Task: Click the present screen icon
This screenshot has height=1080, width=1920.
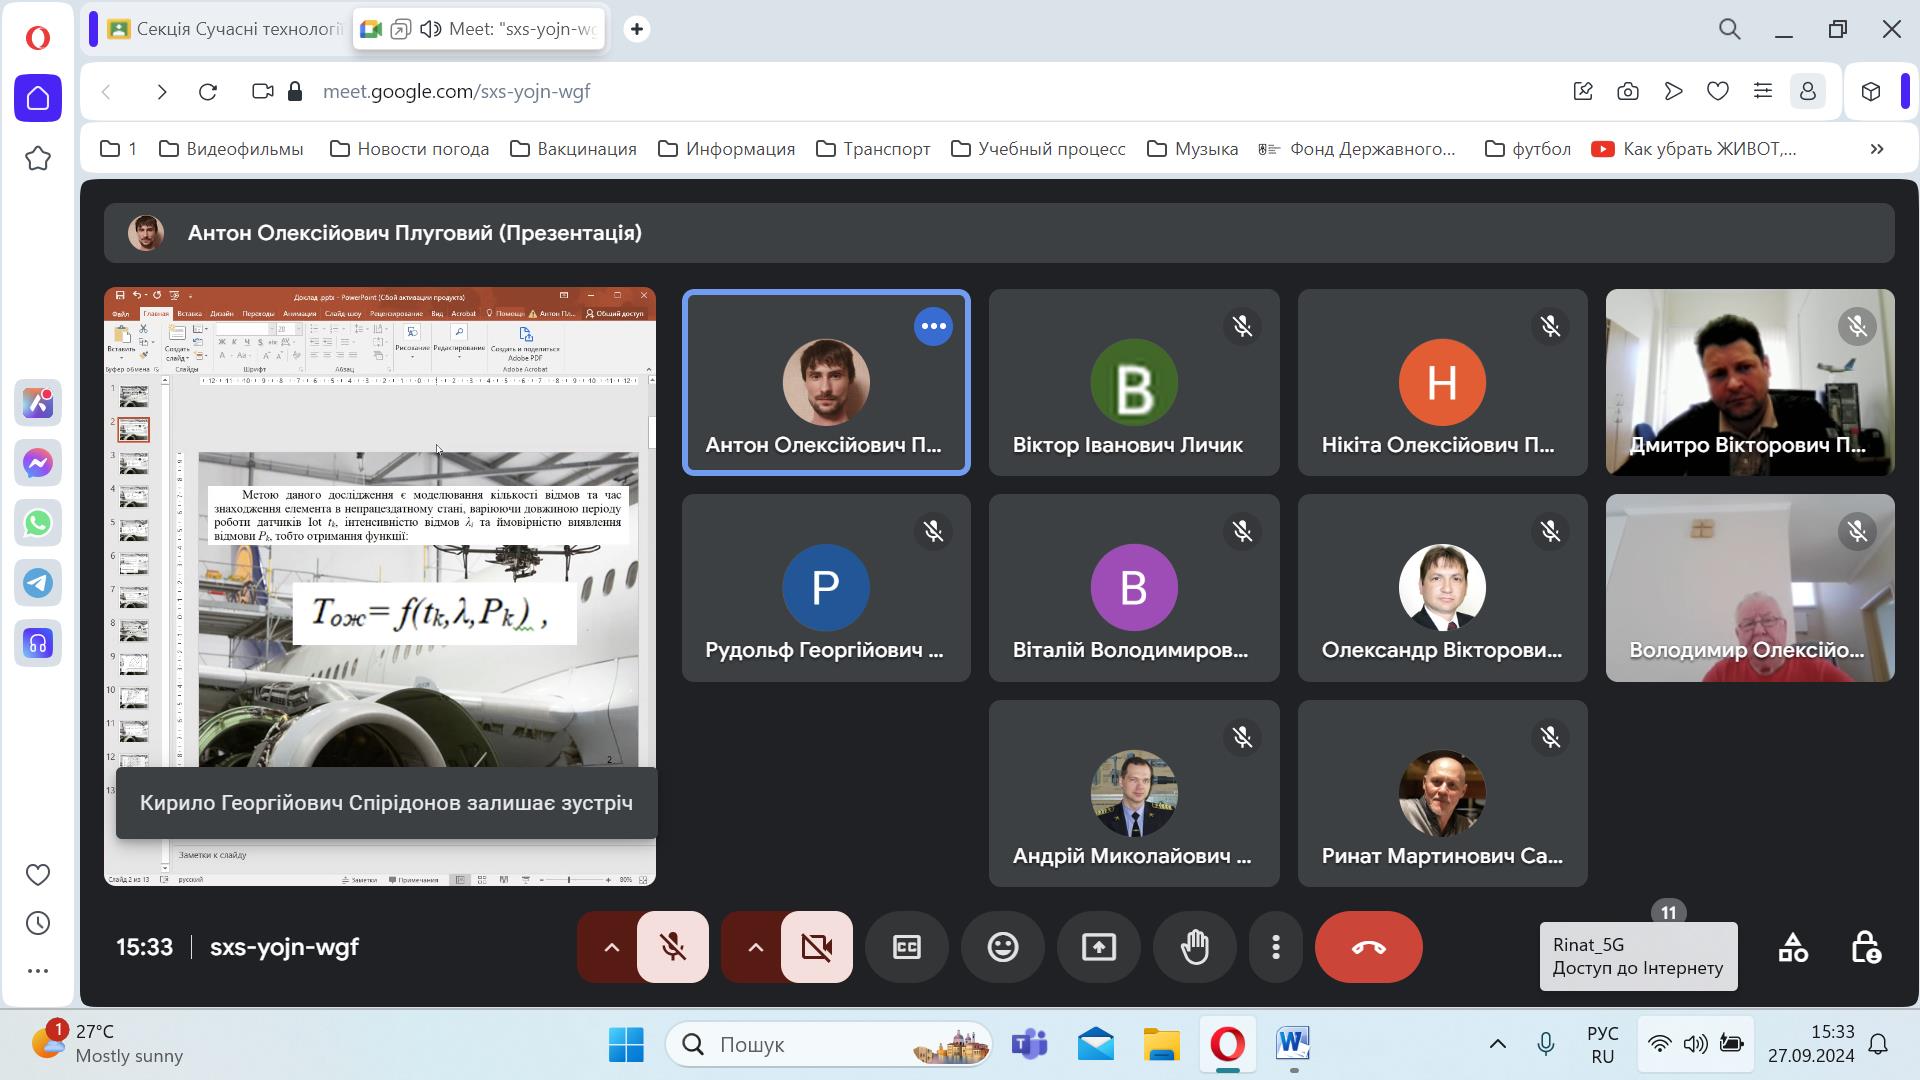Action: [1099, 947]
